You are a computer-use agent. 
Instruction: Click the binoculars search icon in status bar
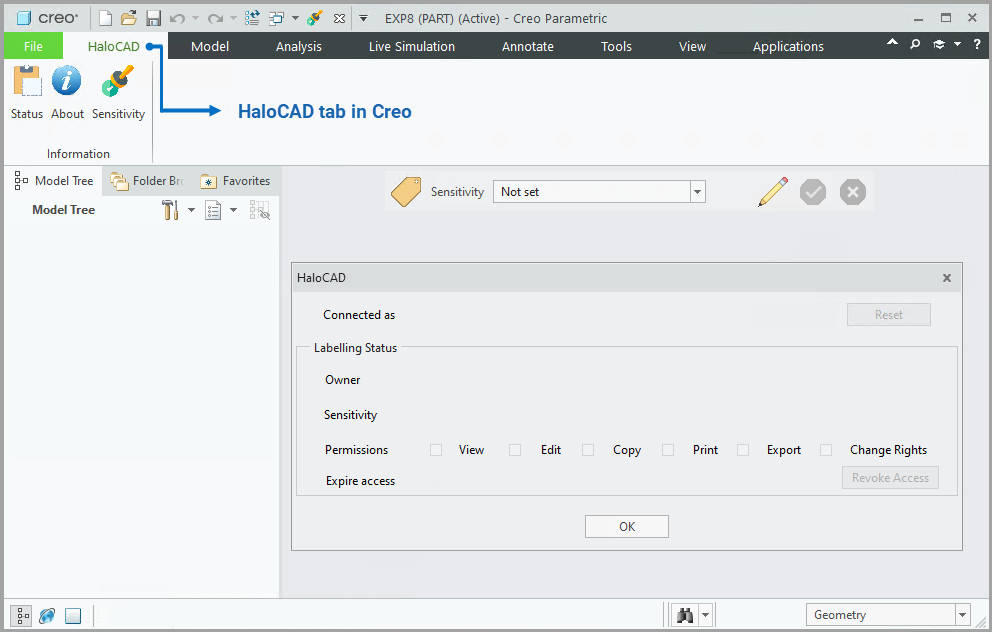point(683,614)
